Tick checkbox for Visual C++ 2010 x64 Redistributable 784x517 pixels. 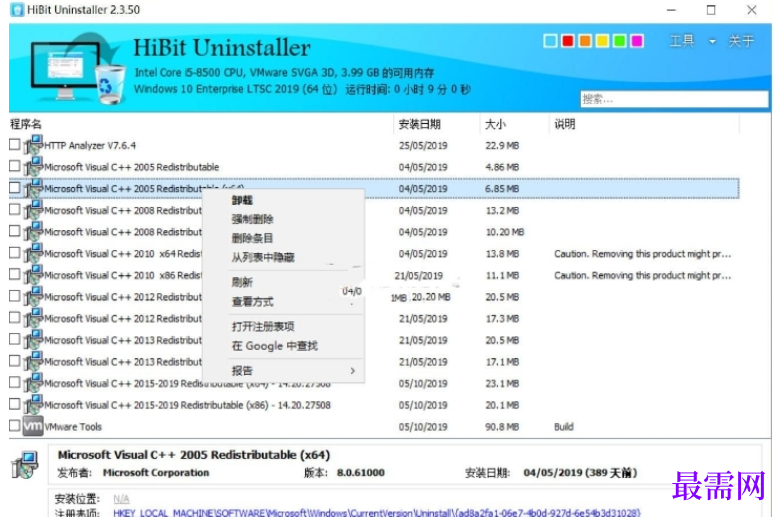(x=14, y=252)
